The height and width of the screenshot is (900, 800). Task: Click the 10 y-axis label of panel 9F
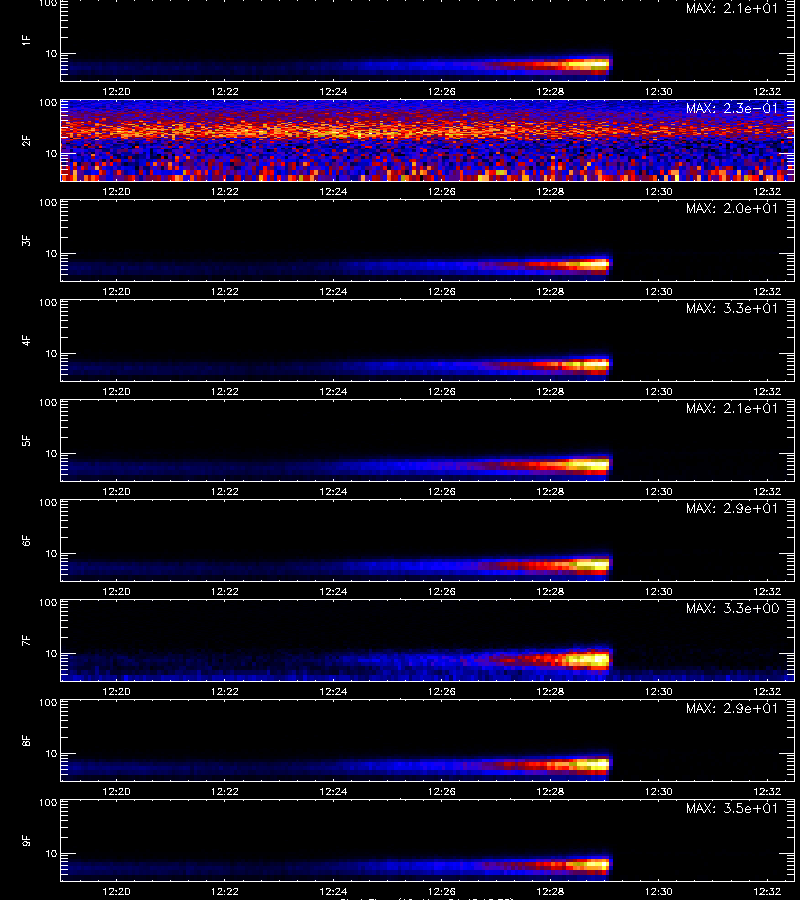[52, 854]
